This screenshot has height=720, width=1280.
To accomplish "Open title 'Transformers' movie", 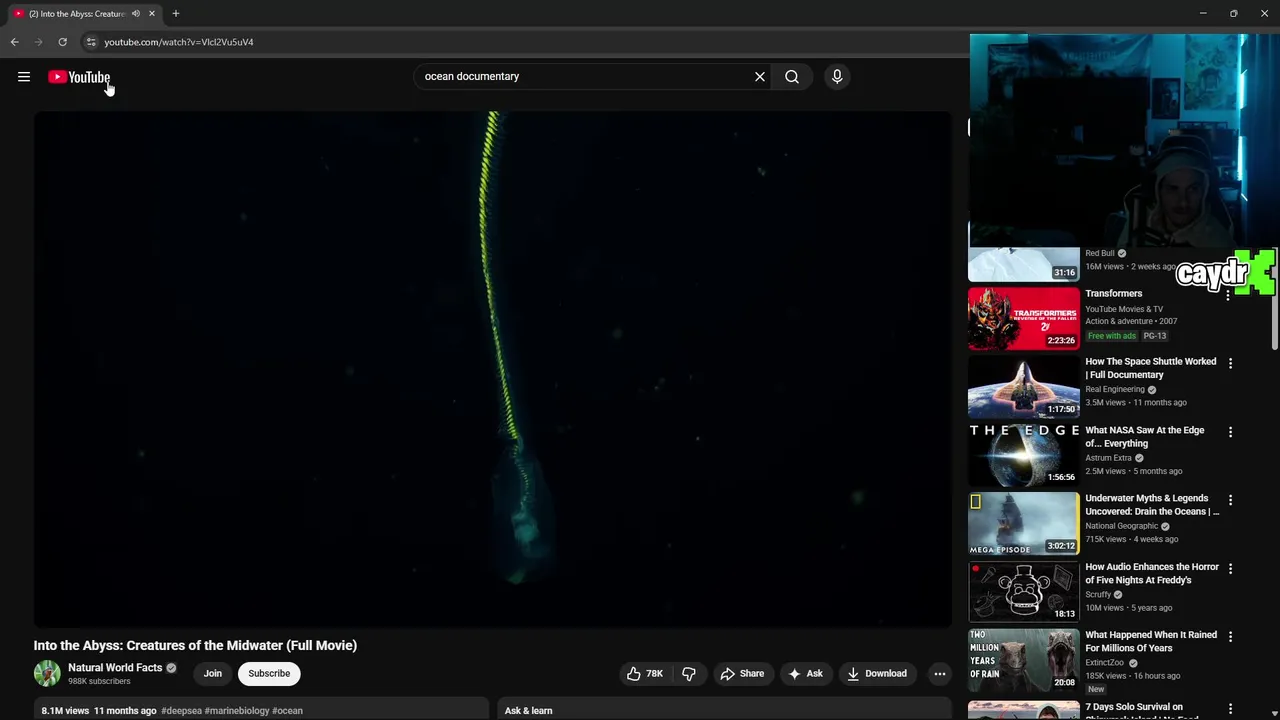I will (1114, 293).
